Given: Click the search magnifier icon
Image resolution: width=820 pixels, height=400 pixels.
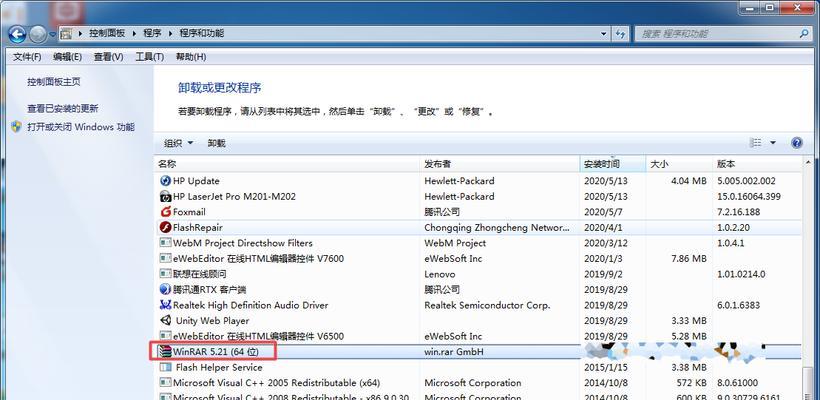Looking at the screenshot, I should [x=805, y=33].
